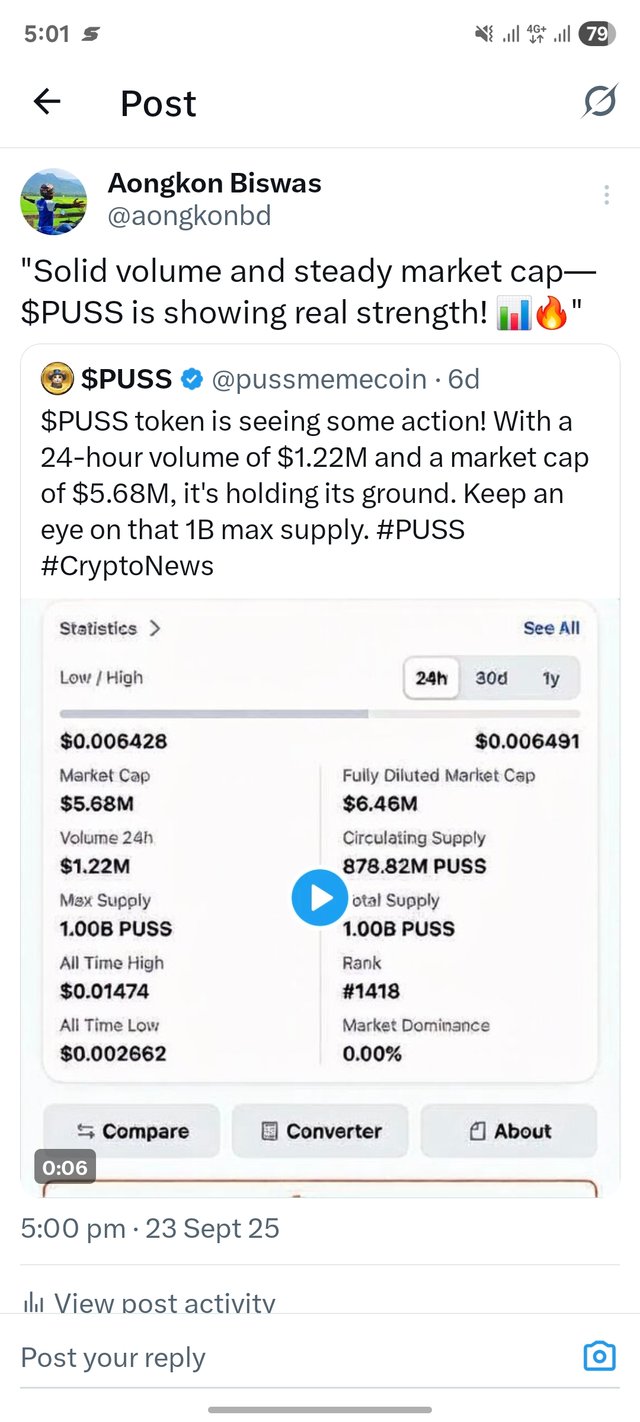Image resolution: width=640 pixels, height=1422 pixels.
Task: Tap the $PUSS account avatar icon
Action: (57, 379)
